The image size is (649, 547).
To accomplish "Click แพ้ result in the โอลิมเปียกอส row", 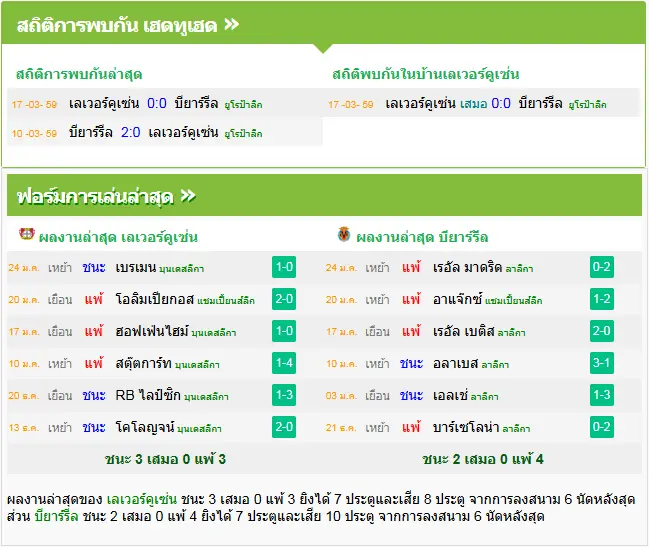I will (94, 299).
